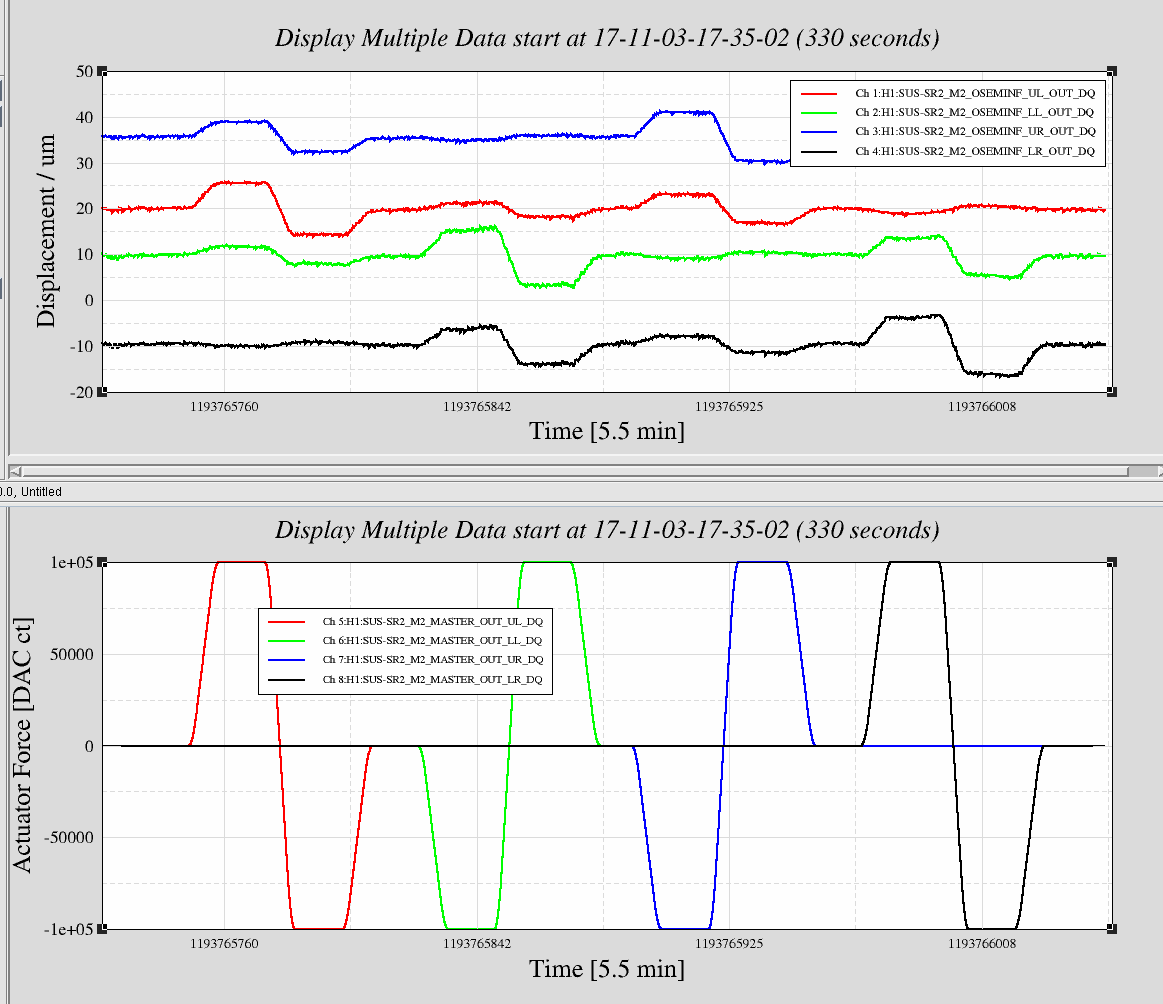
Task: Click tick label 1193765842 on the upper plot
Action: click(477, 406)
